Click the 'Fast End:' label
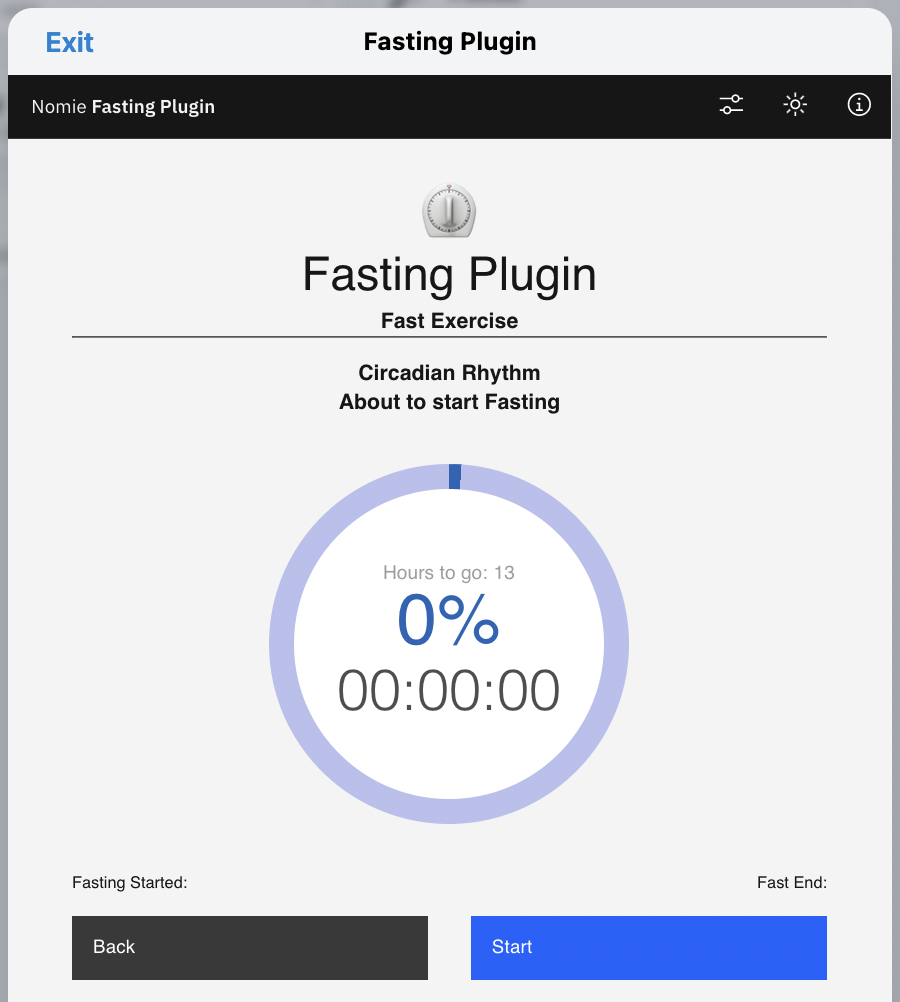The height and width of the screenshot is (1002, 900). (792, 883)
